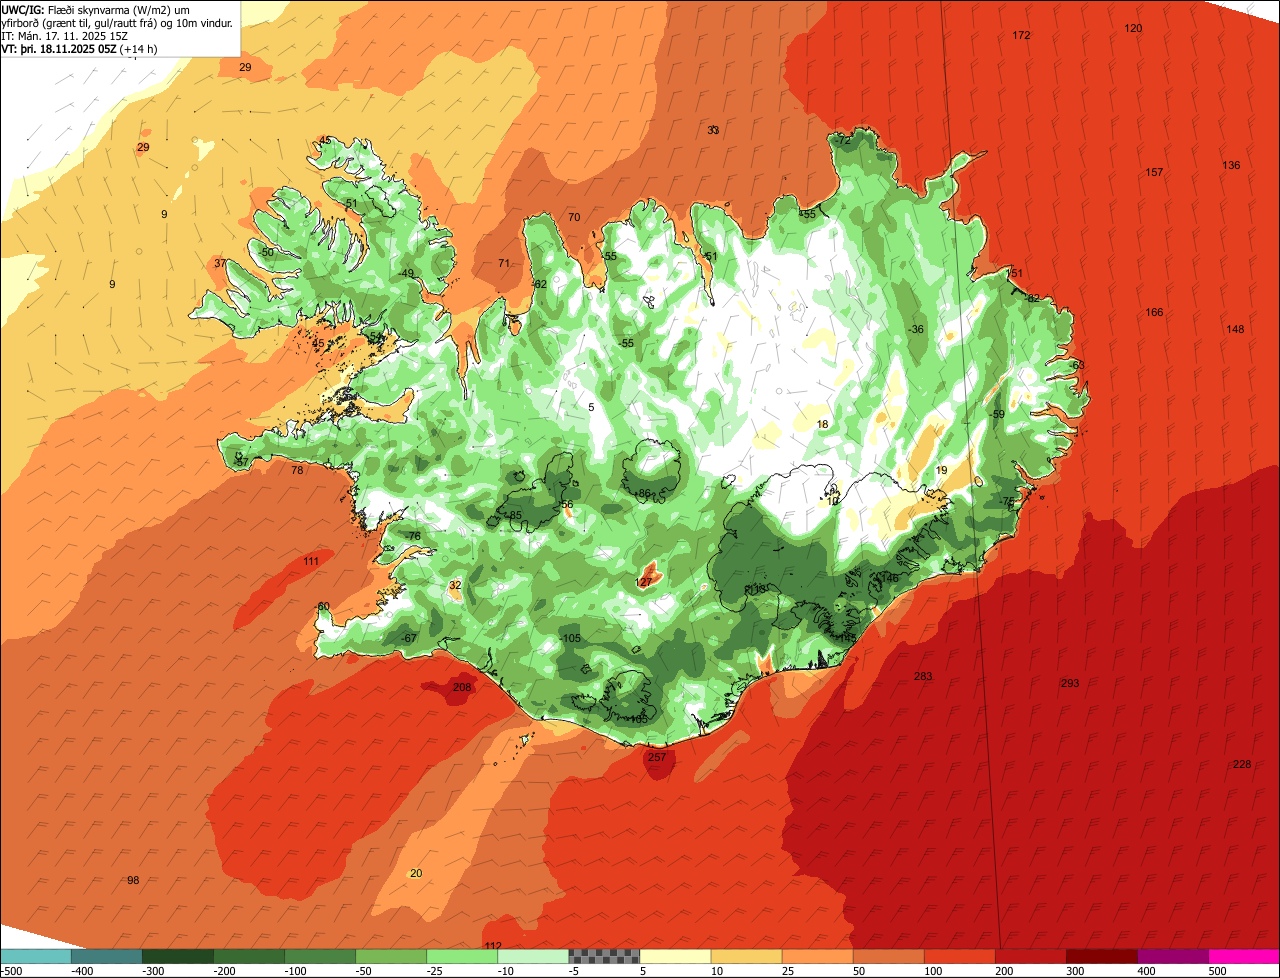This screenshot has width=1280, height=978.
Task: Click the inland flux value 127
Action: click(644, 582)
